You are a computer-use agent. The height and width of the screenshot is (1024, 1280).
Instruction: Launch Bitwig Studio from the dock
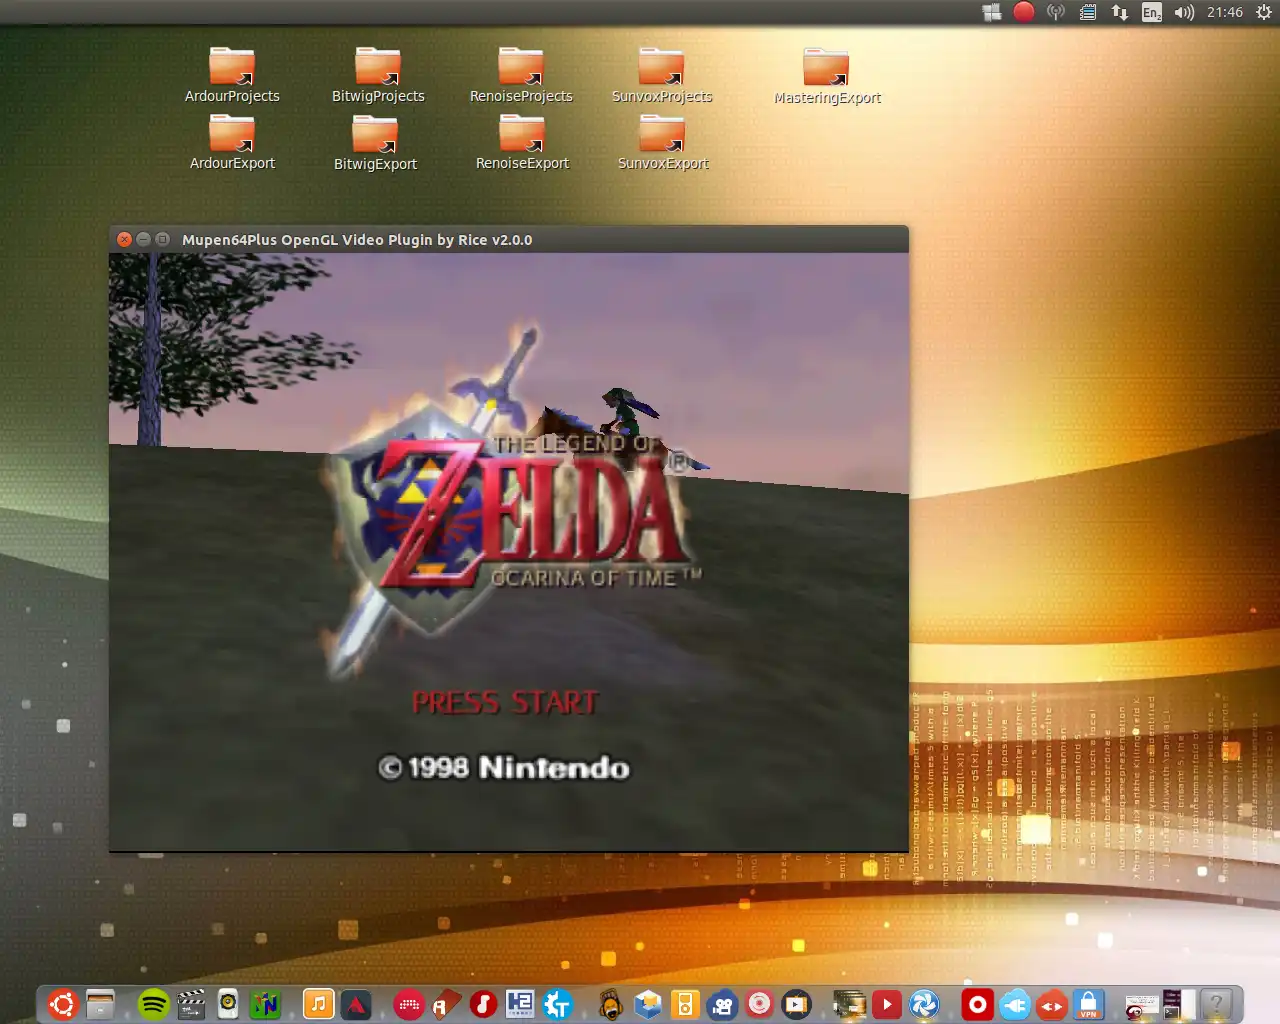click(x=409, y=1003)
